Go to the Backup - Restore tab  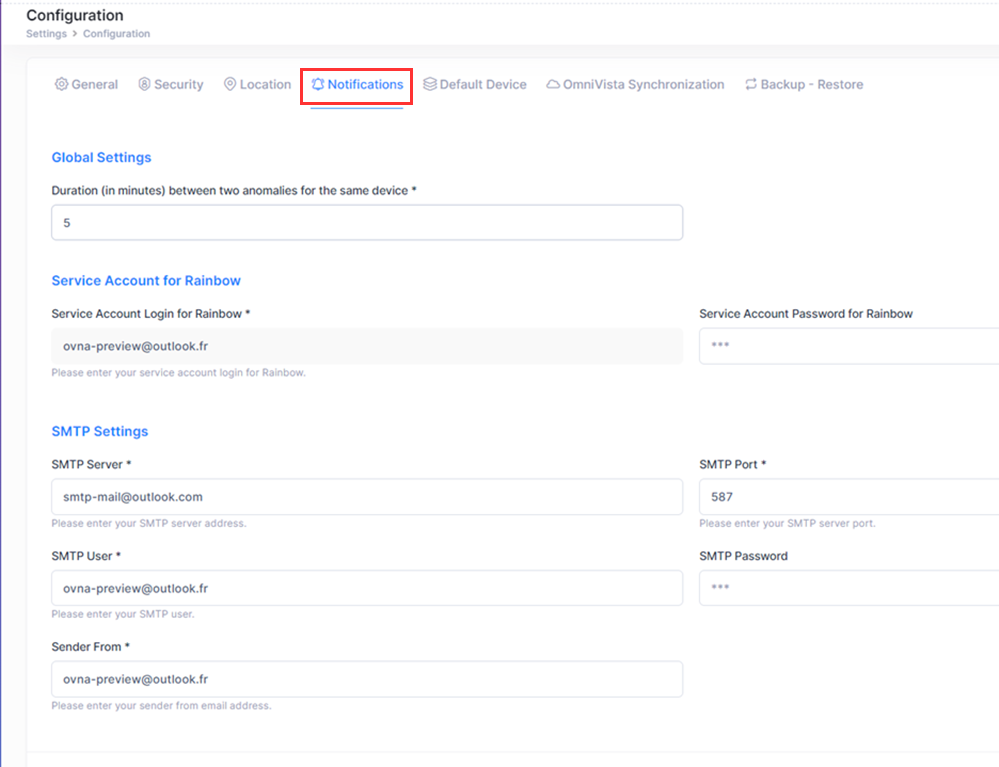(x=811, y=85)
